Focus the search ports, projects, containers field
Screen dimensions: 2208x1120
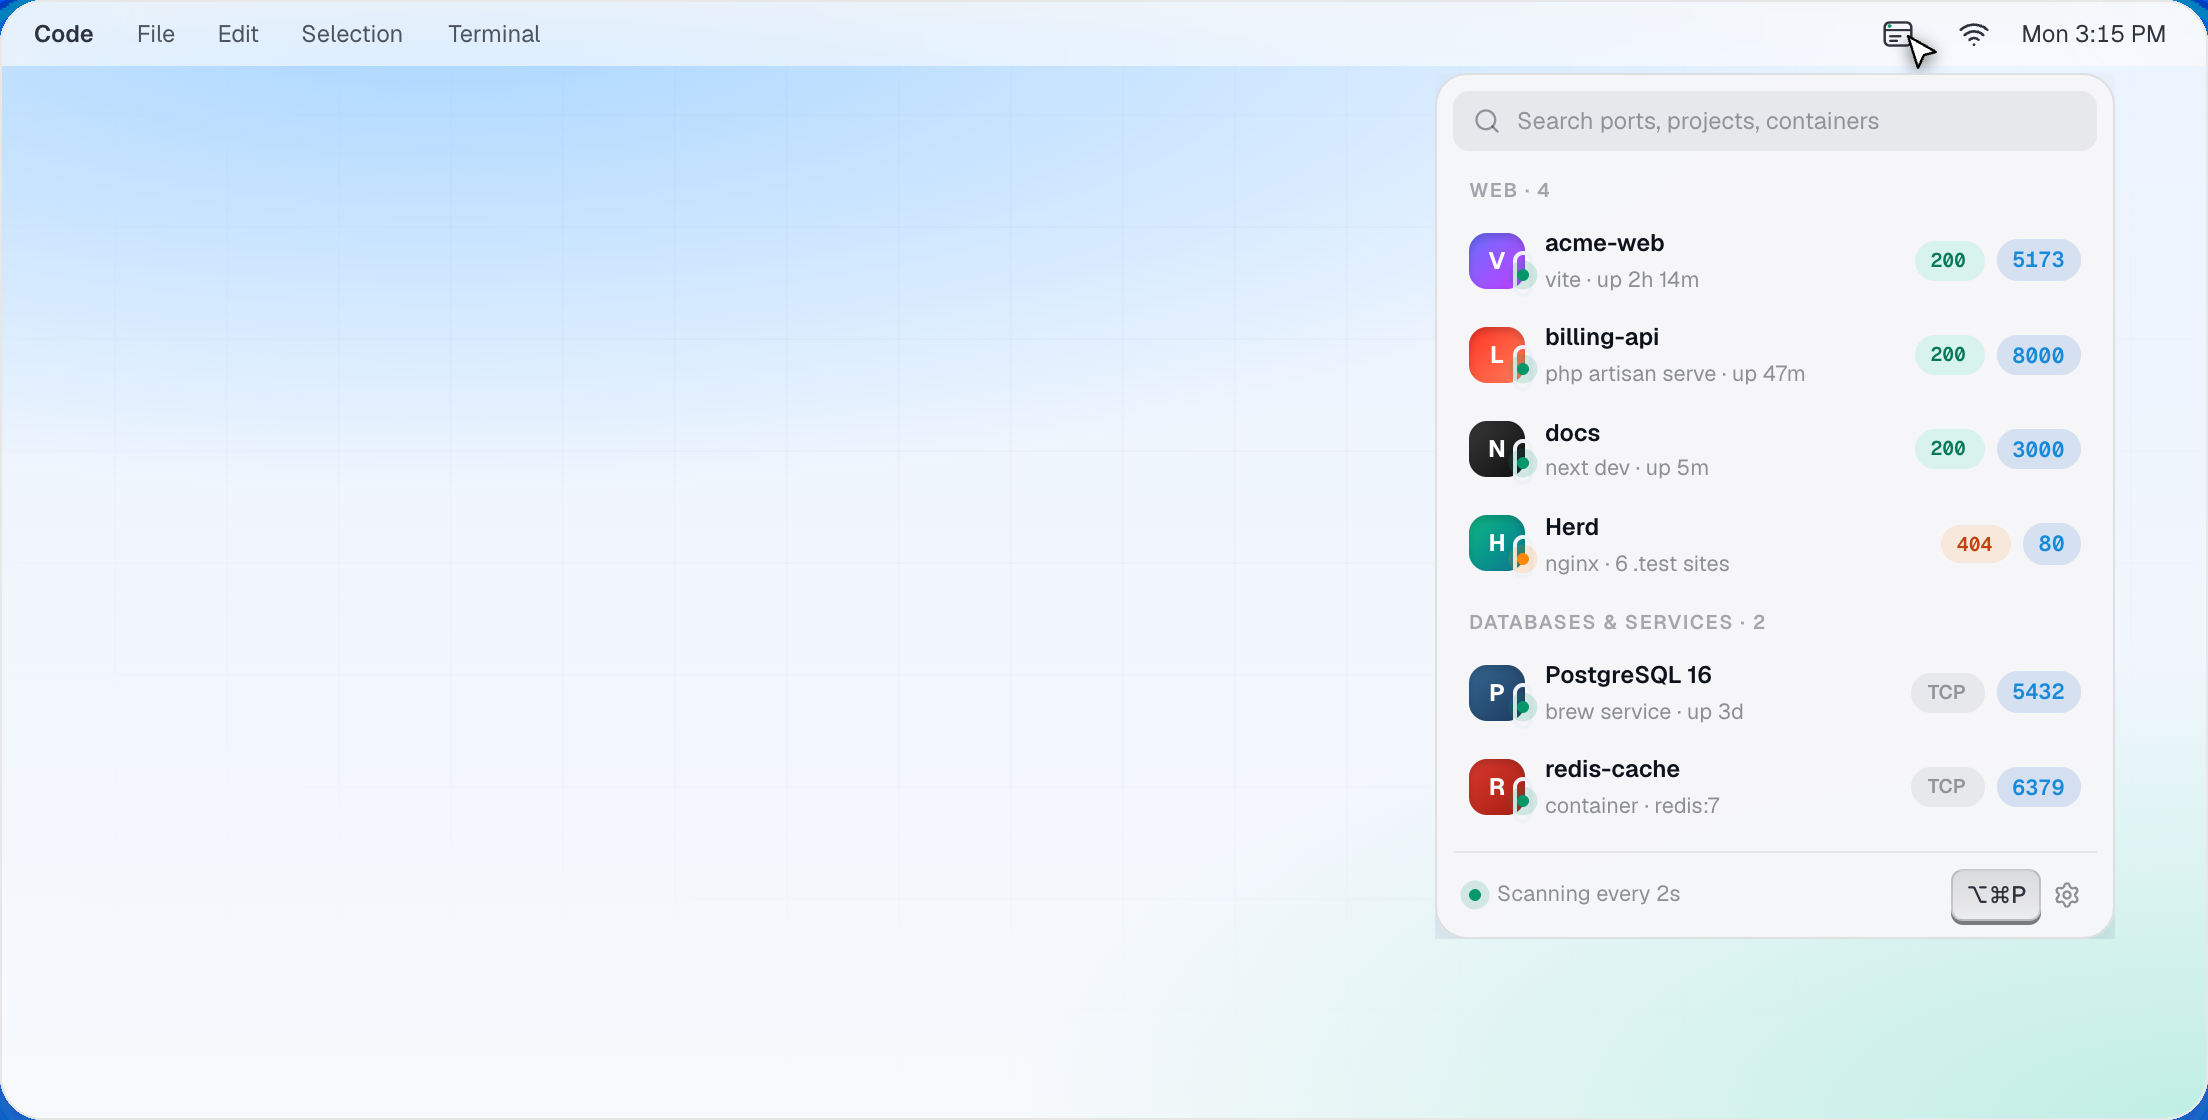[1774, 121]
